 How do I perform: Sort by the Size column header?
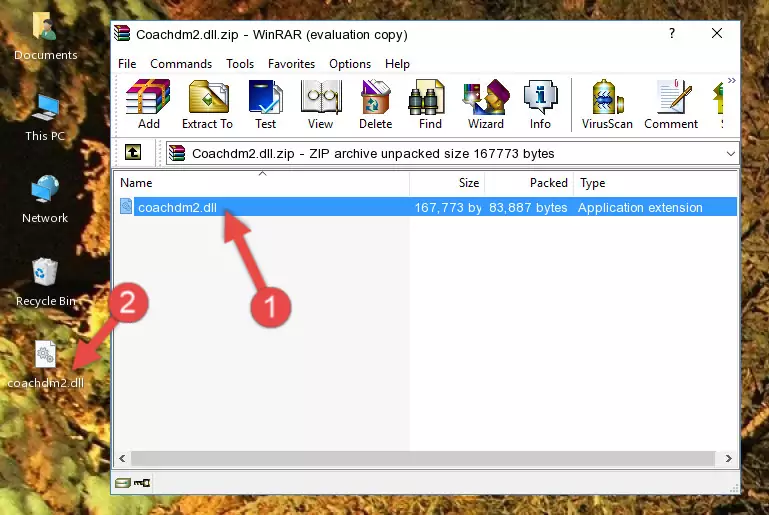[x=447, y=183]
